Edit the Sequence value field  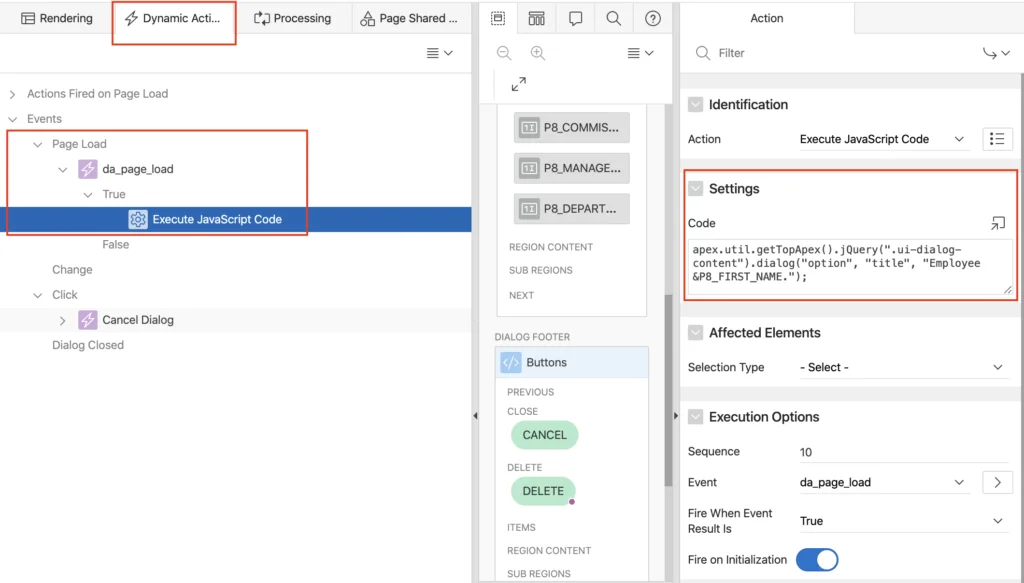pos(903,452)
